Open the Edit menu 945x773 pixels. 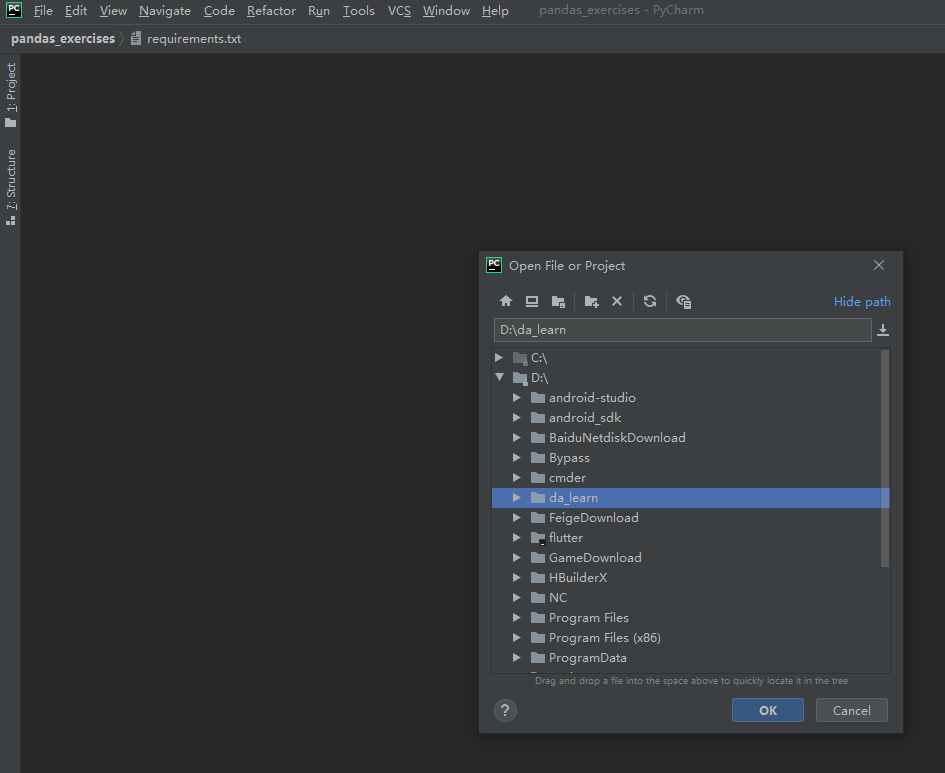click(x=76, y=11)
